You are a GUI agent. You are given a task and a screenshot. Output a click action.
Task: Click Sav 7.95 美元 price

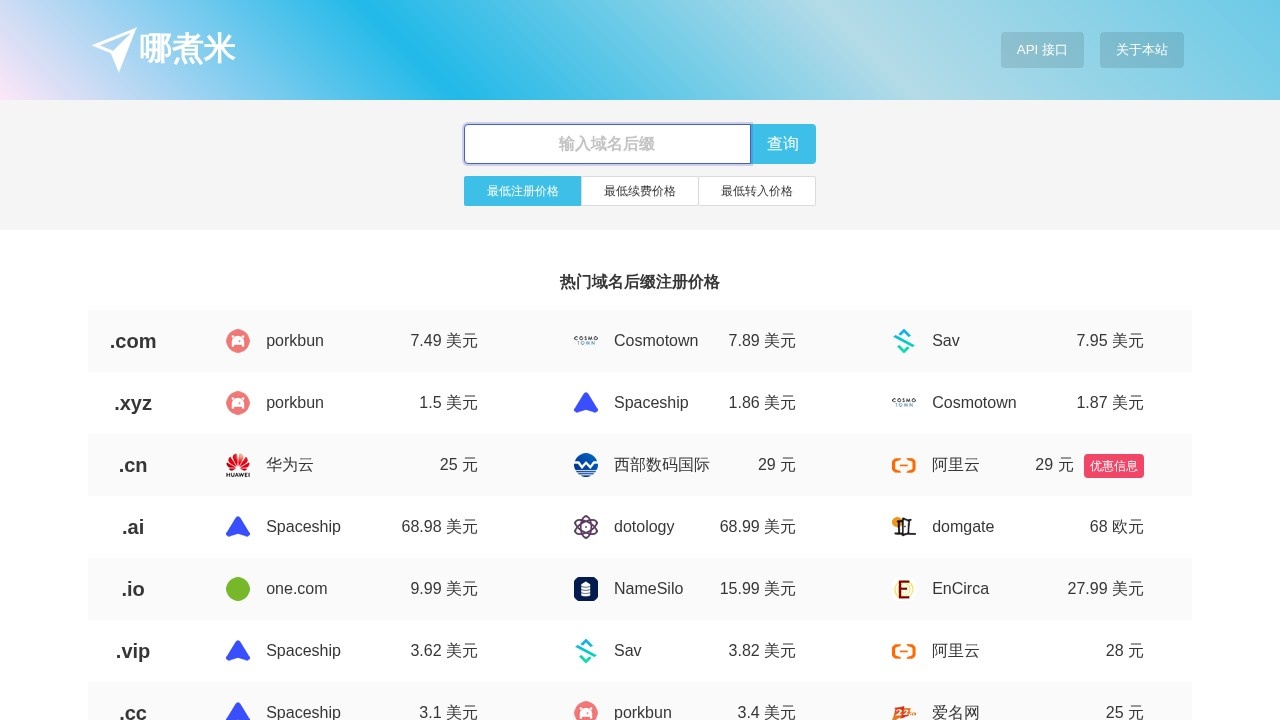(x=1110, y=341)
